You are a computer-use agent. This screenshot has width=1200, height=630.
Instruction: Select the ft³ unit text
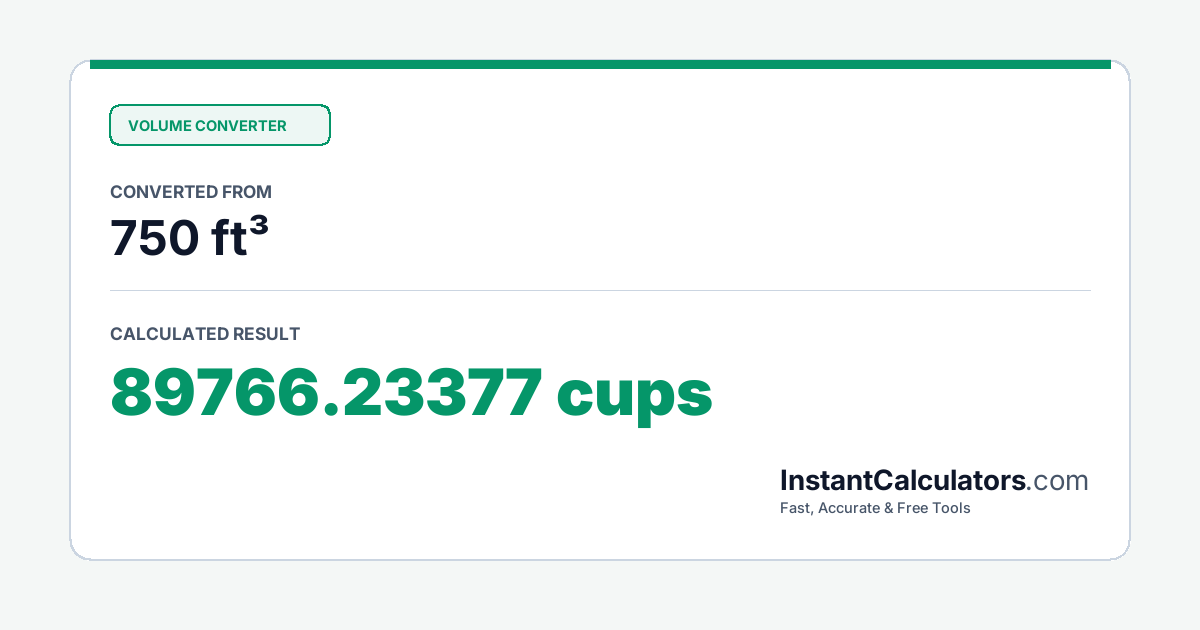[x=240, y=237]
